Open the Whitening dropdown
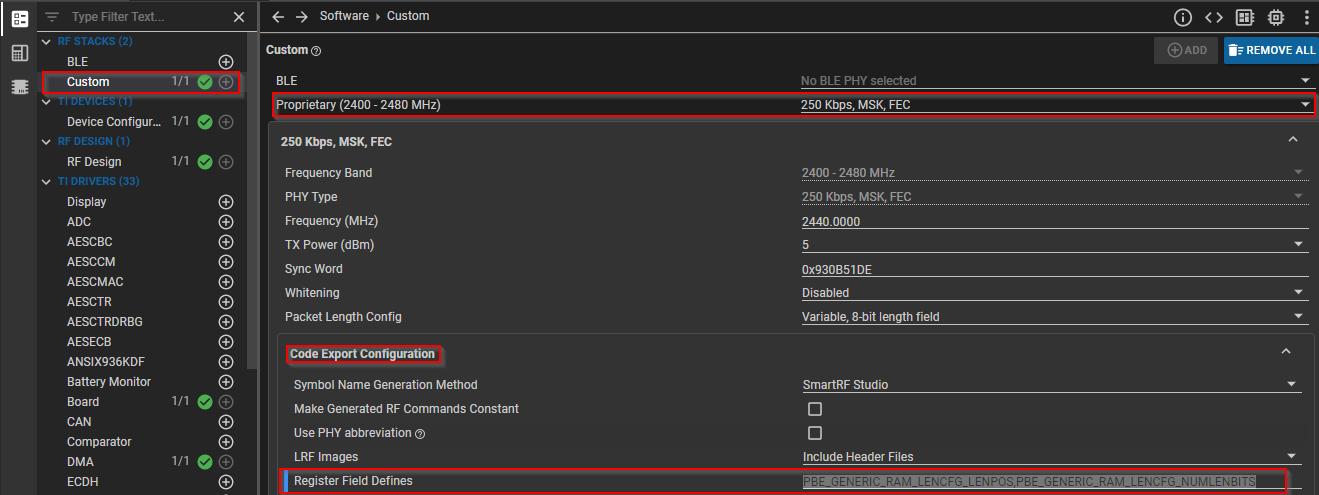The image size is (1319, 495). 1055,292
